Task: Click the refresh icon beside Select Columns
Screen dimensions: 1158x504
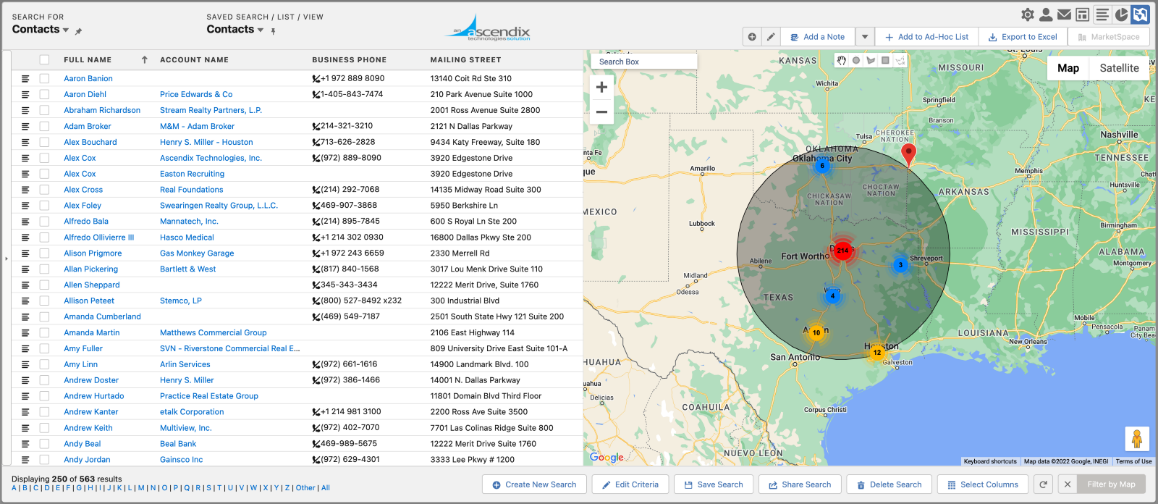Action: (1043, 484)
